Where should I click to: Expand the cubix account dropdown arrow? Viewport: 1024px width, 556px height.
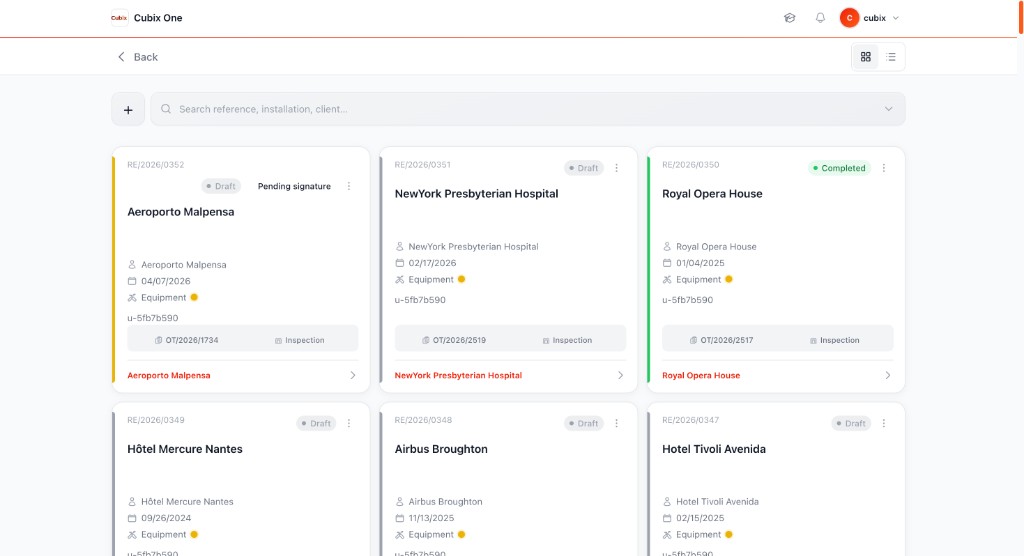[x=896, y=18]
